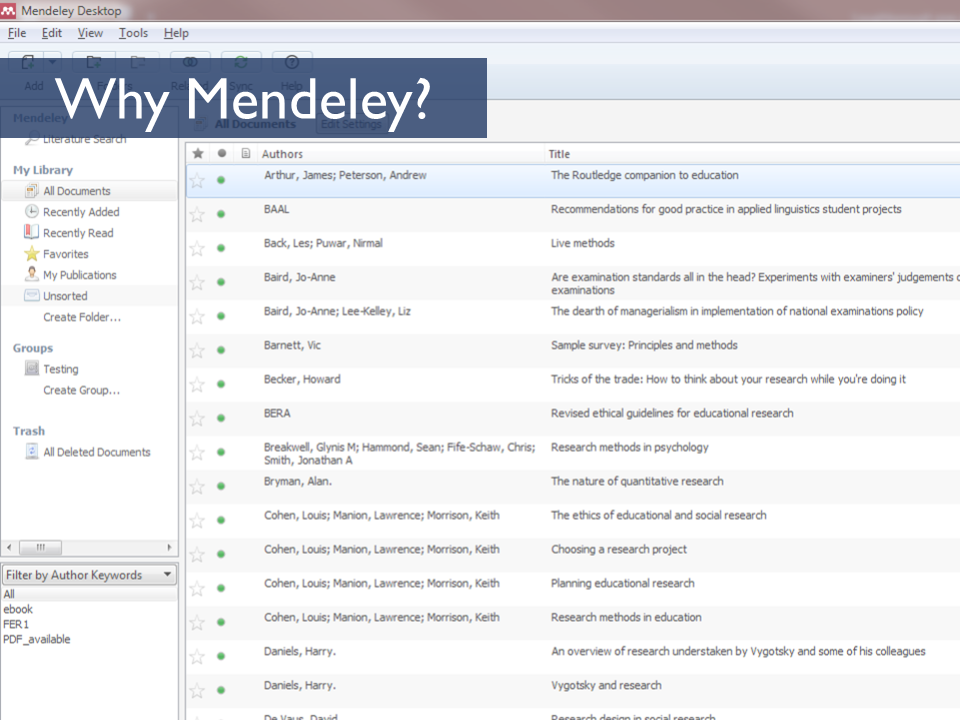Toggle favorite star for Arthur, James entry
Viewport: 960px width, 720px height.
pos(198,181)
